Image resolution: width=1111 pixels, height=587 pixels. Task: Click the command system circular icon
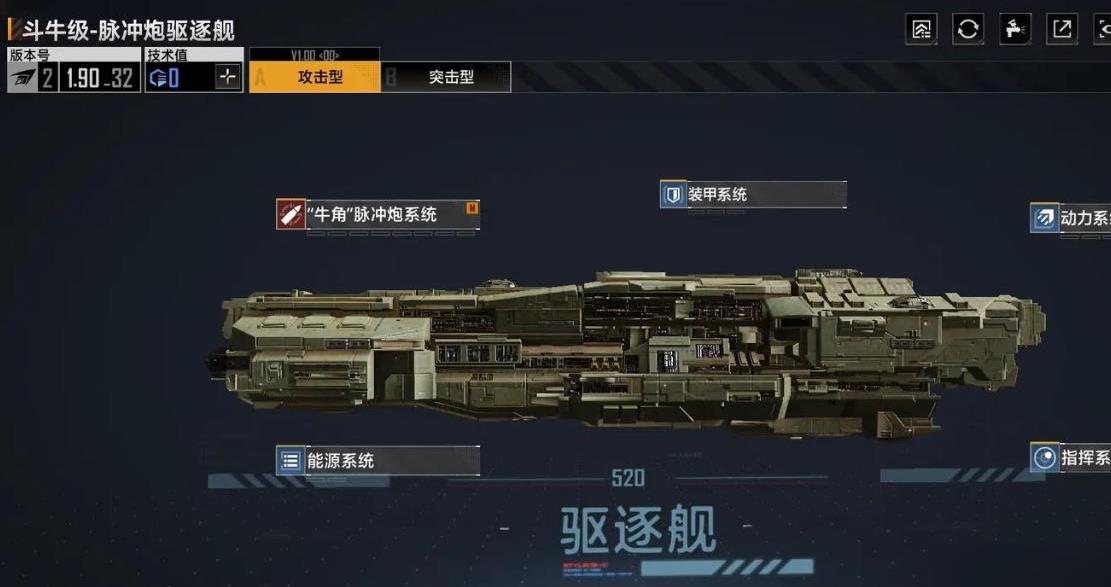(1044, 457)
